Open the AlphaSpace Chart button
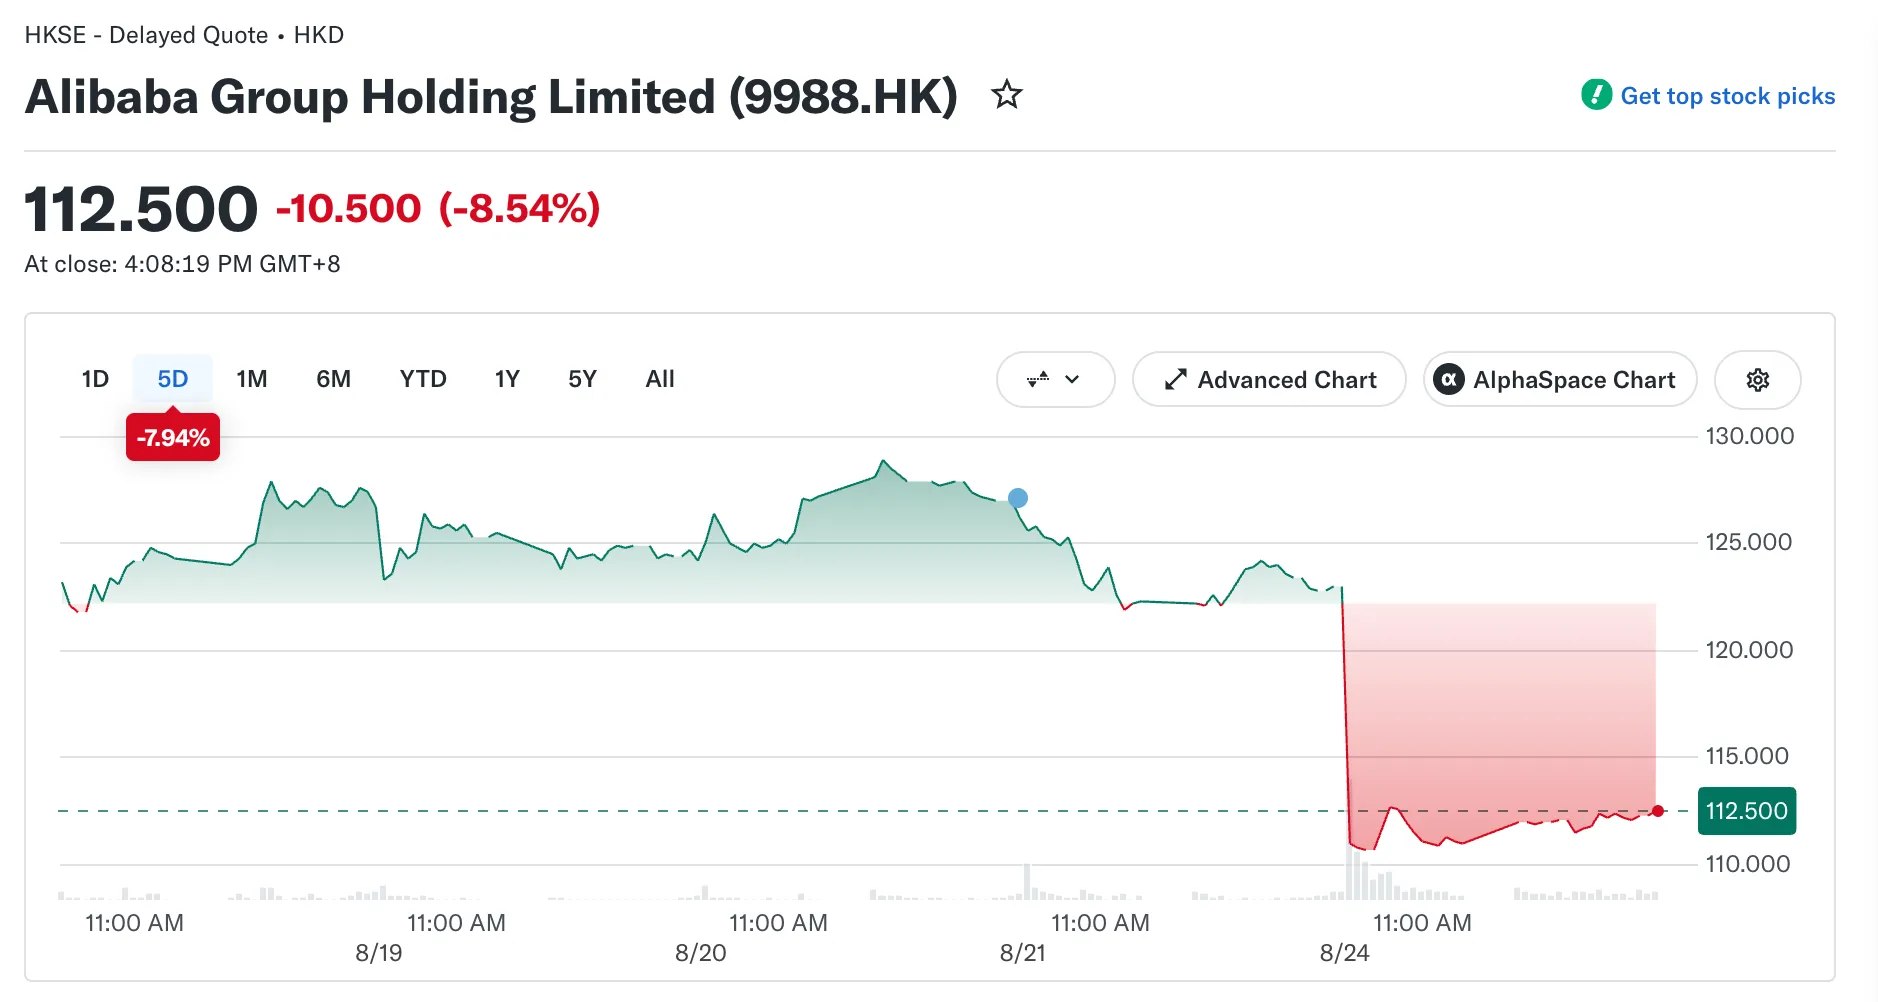Viewport: 1878px width, 1002px height. [1559, 380]
